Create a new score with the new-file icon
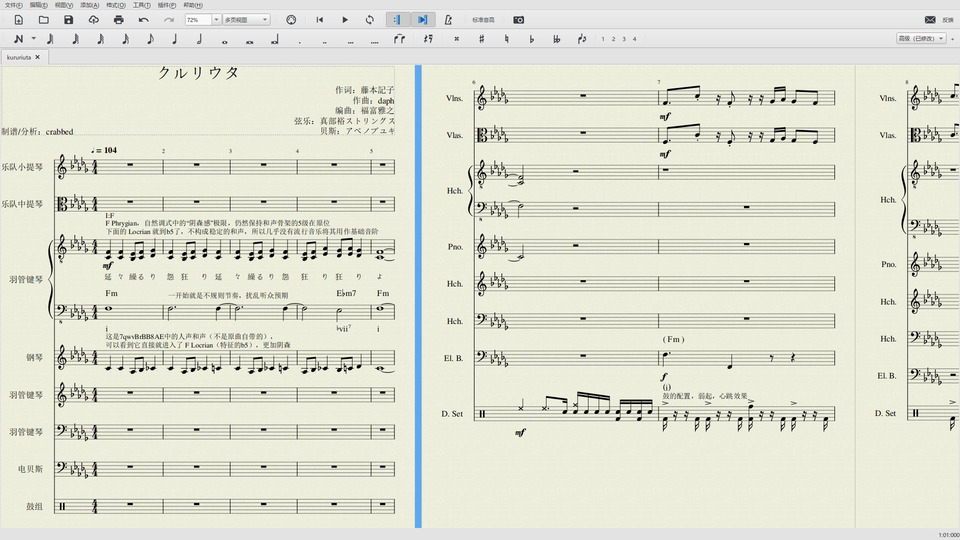The image size is (960, 540). [x=18, y=20]
